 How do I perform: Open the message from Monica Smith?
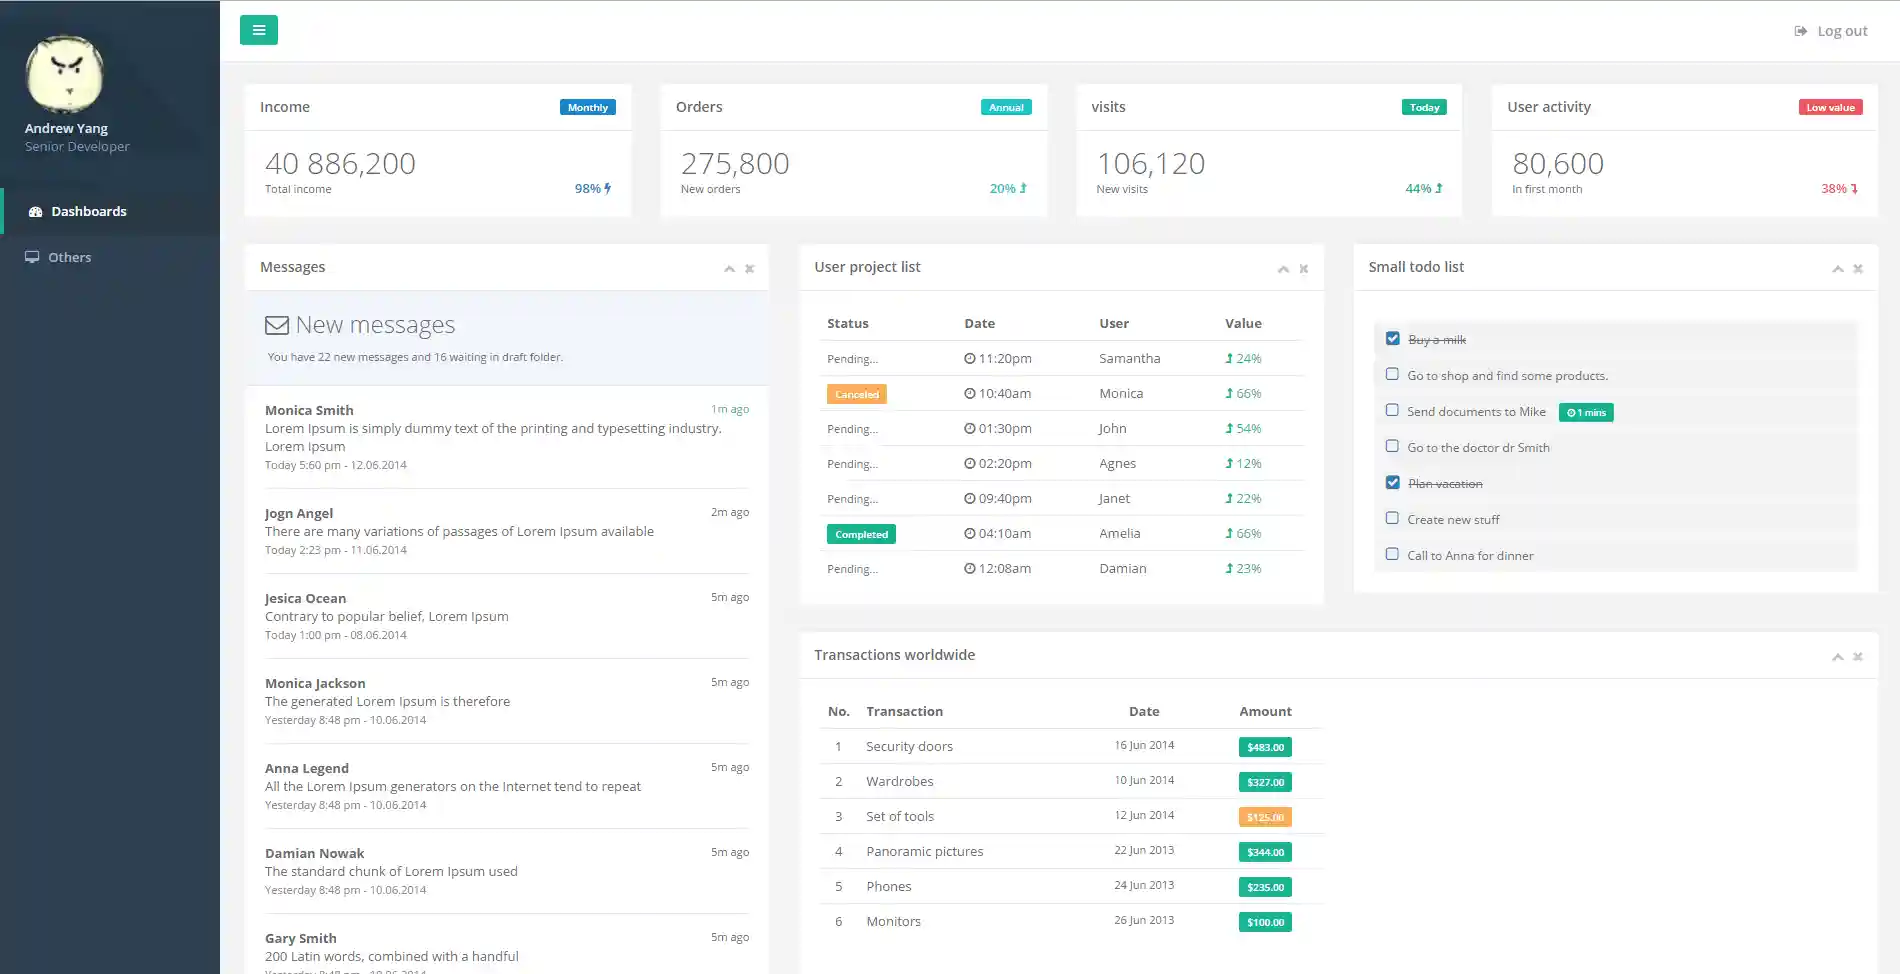coord(309,410)
